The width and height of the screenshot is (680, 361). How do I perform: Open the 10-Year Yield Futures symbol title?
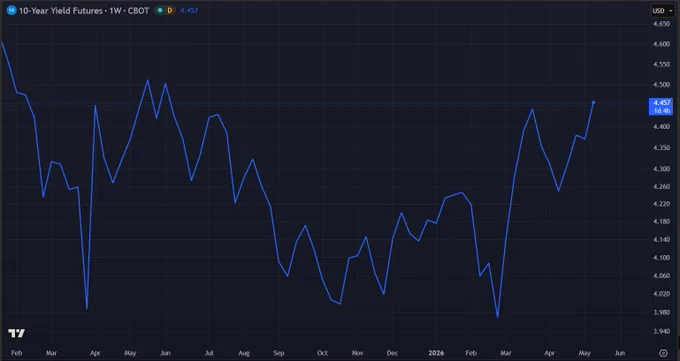84,10
